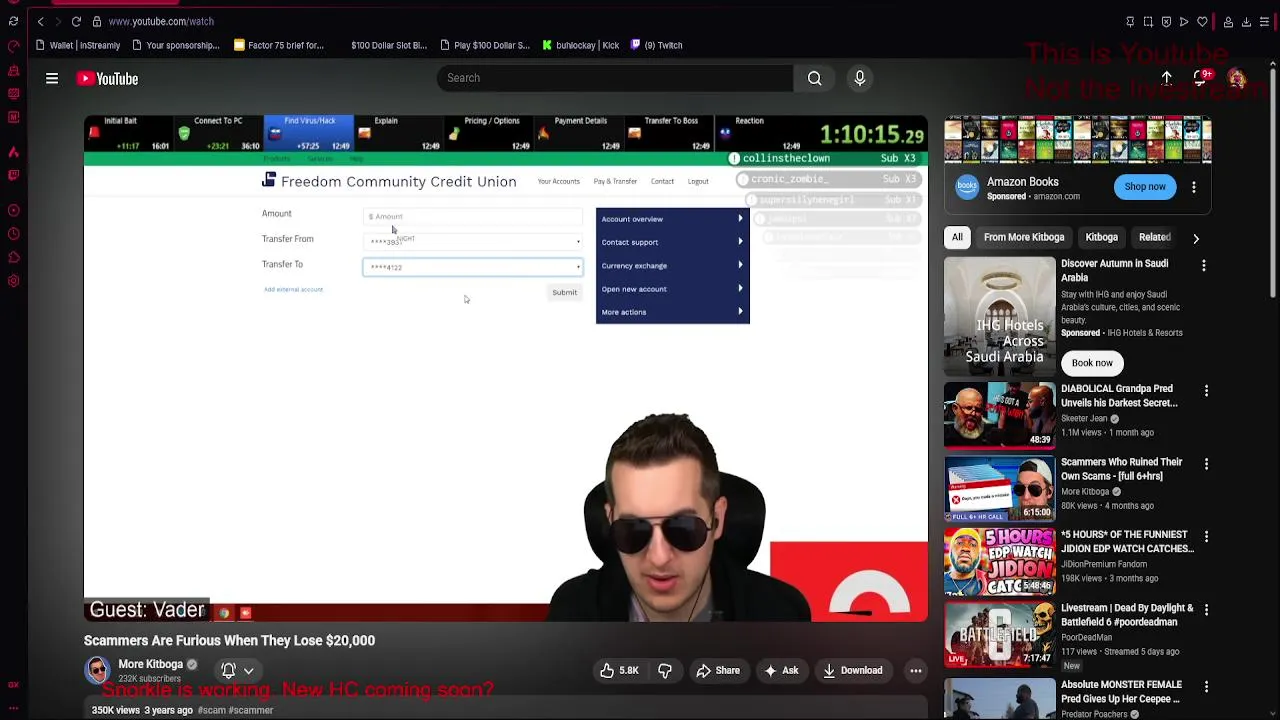This screenshot has width=1280, height=720.
Task: Click the Submit button in transfer form
Action: 564,293
